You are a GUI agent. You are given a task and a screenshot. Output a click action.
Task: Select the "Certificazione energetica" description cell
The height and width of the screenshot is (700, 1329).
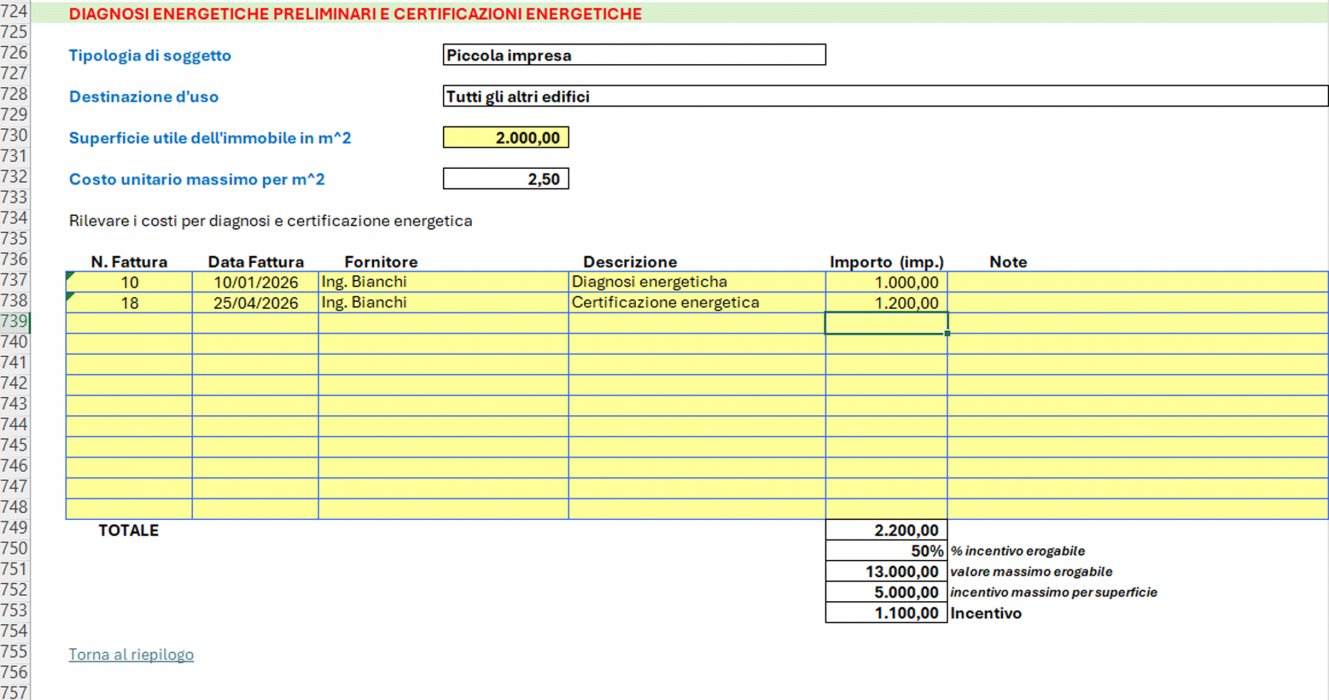point(696,303)
